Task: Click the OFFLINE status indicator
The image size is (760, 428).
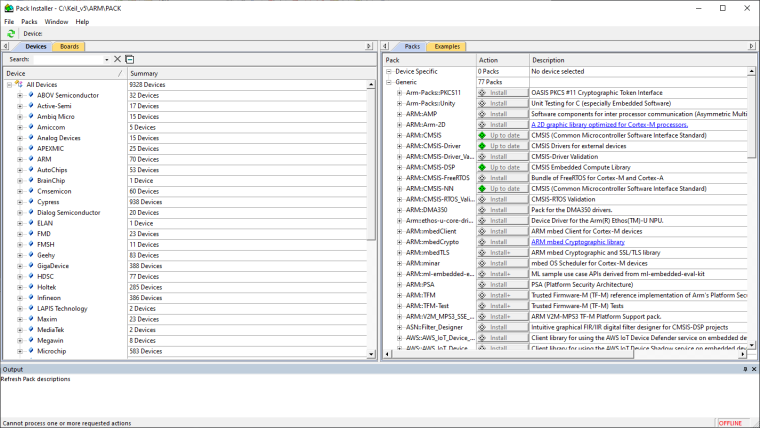Action: (730, 423)
